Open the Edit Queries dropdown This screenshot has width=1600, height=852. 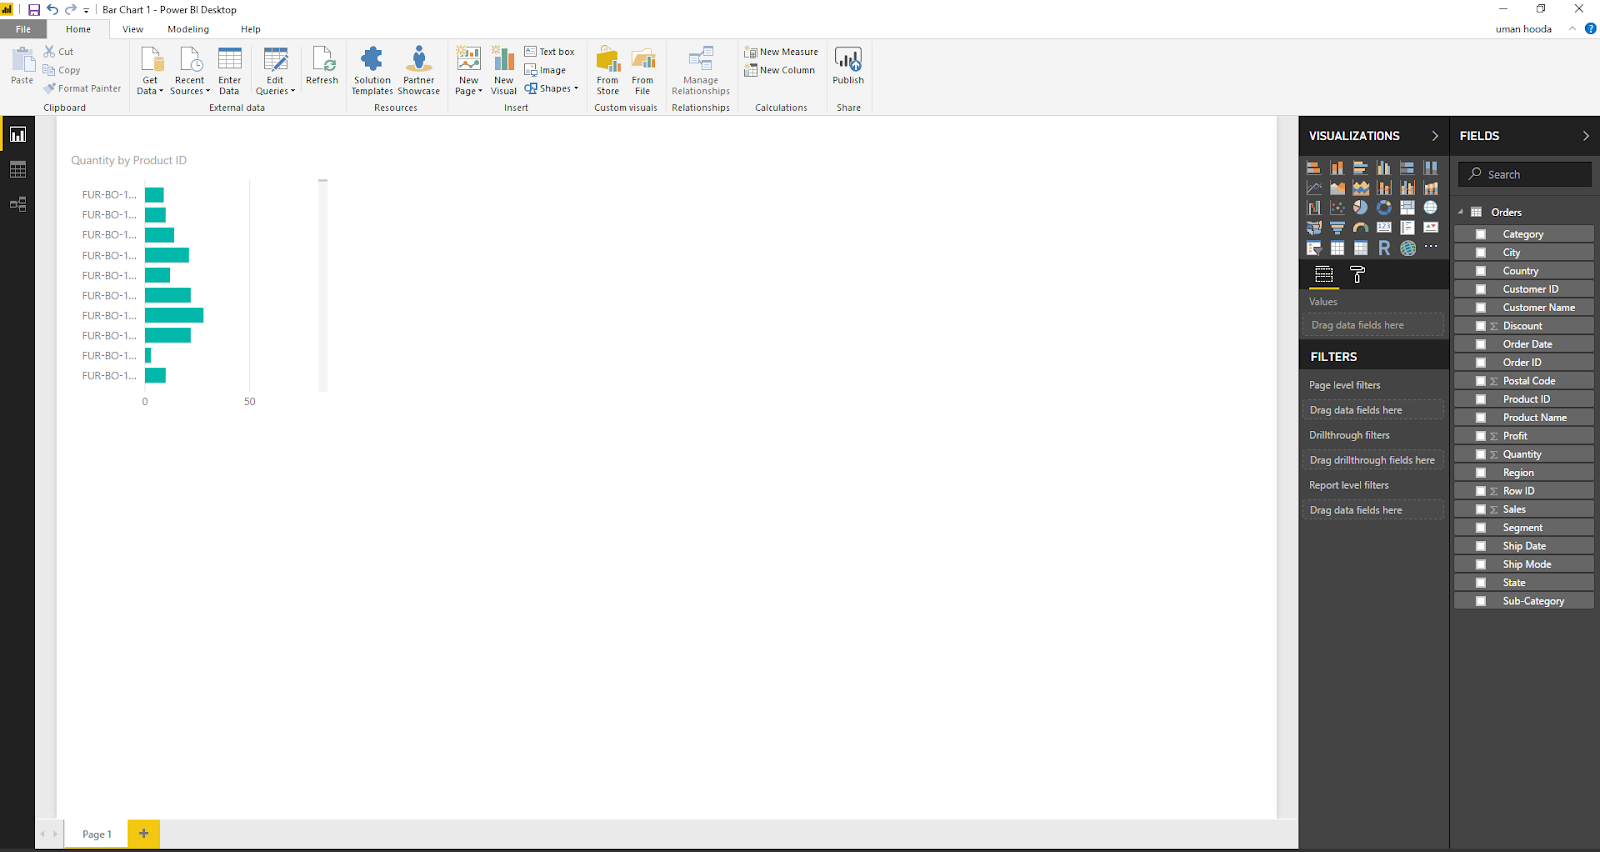[x=275, y=71]
